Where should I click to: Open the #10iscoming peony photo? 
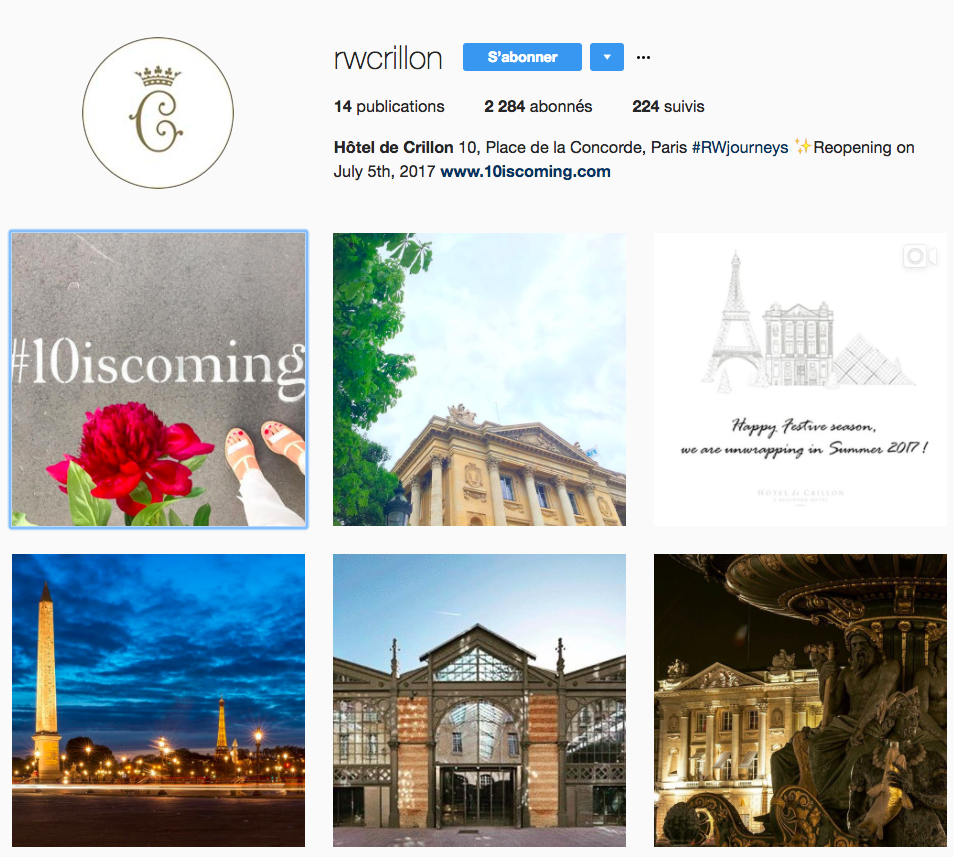[x=158, y=380]
